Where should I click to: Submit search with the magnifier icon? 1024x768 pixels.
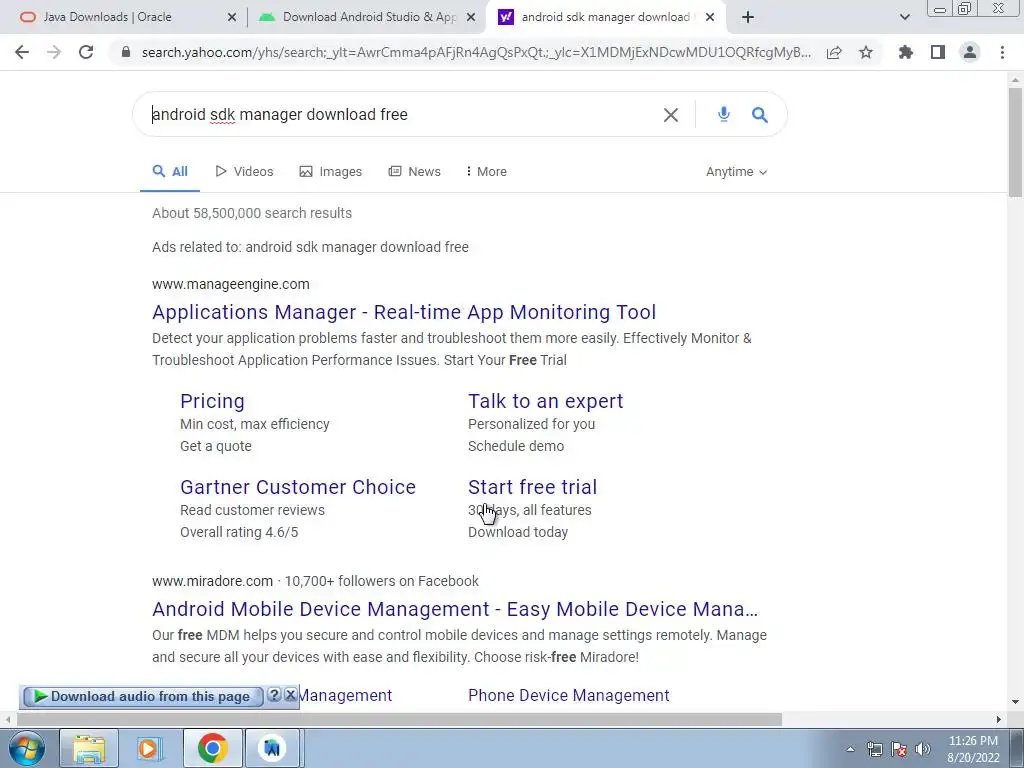pos(760,115)
